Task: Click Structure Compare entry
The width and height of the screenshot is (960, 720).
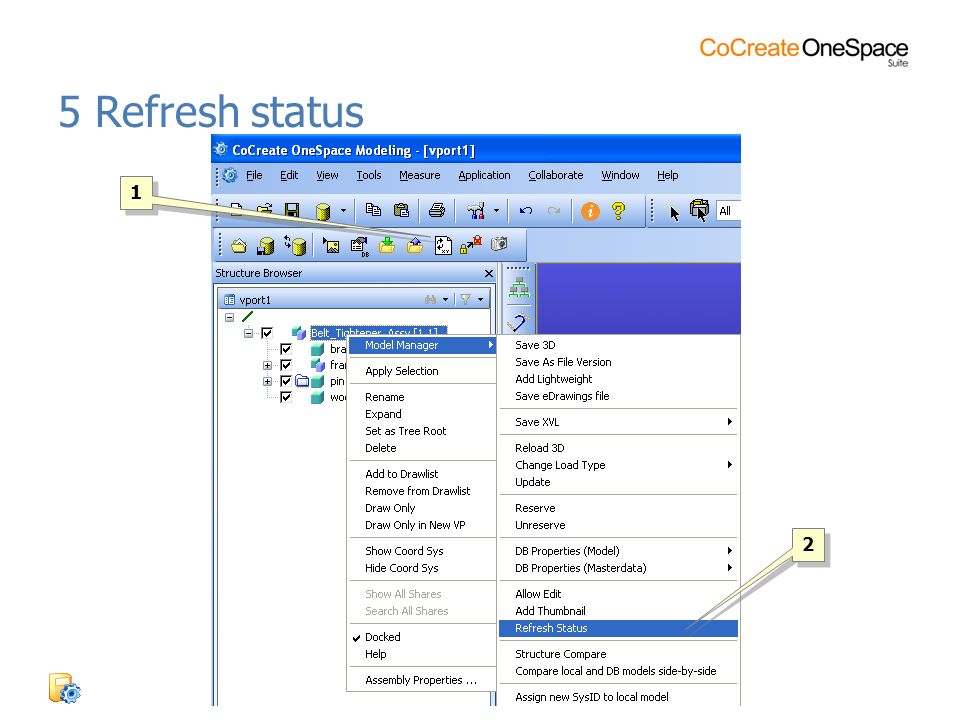Action: 618,654
